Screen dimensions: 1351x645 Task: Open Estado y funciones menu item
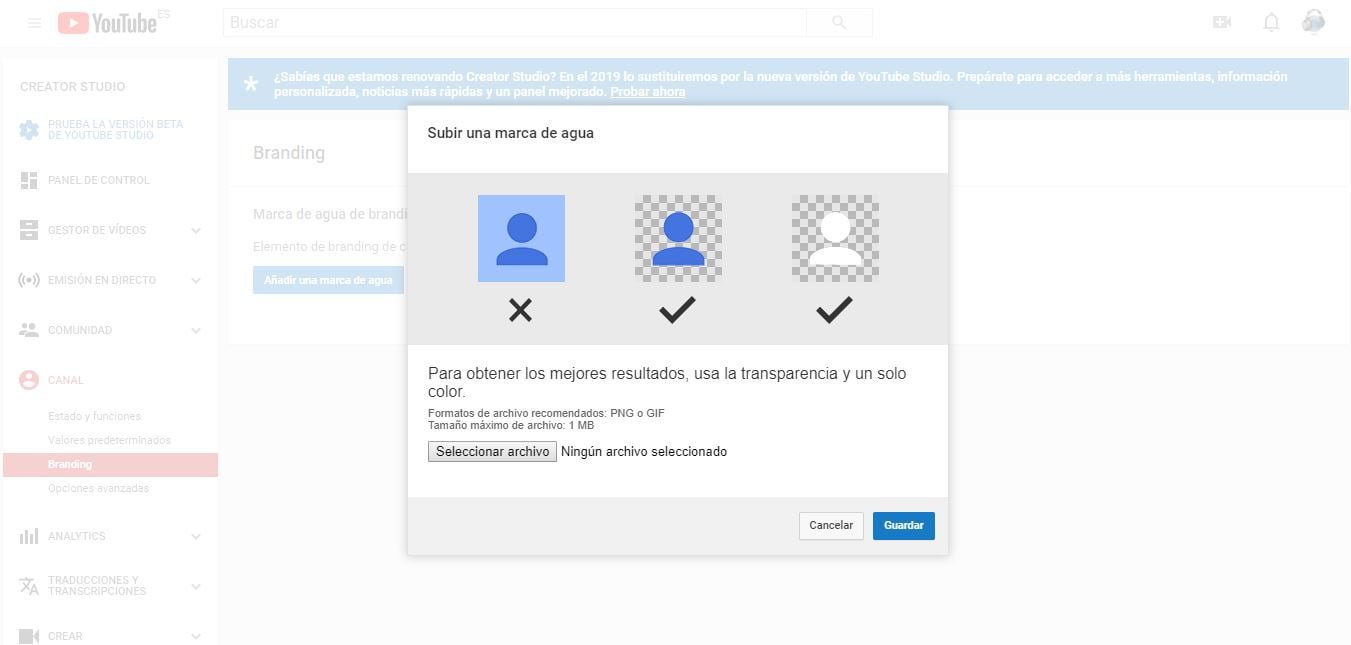(94, 416)
